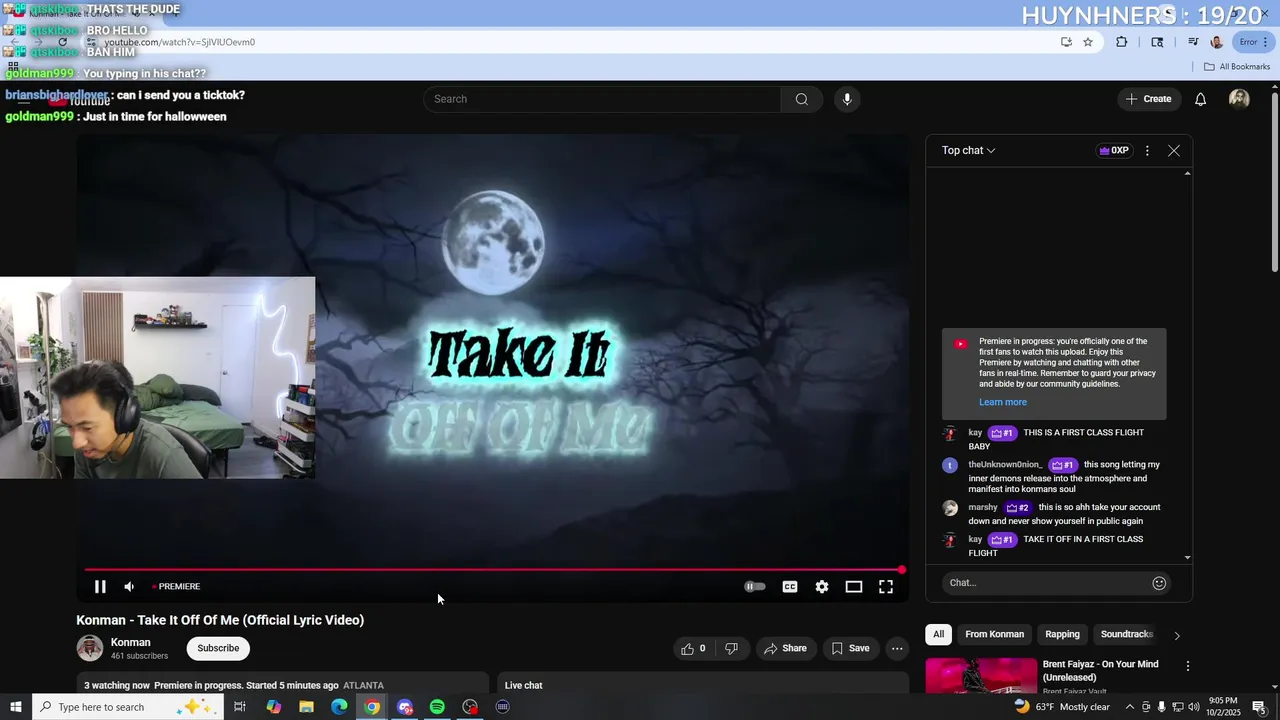Viewport: 1280px width, 720px height.
Task: Like the Konman video
Action: pos(694,648)
